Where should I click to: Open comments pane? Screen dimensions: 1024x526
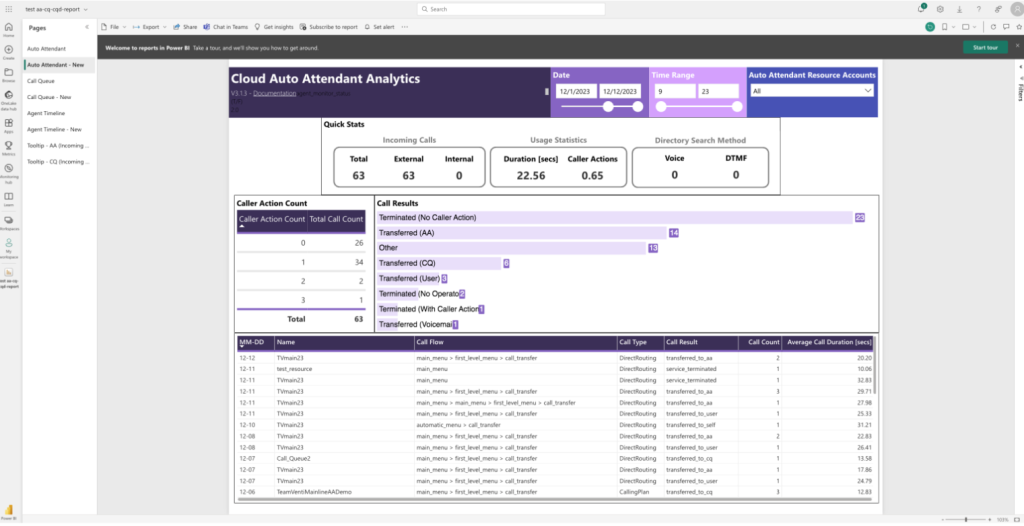(1006, 27)
